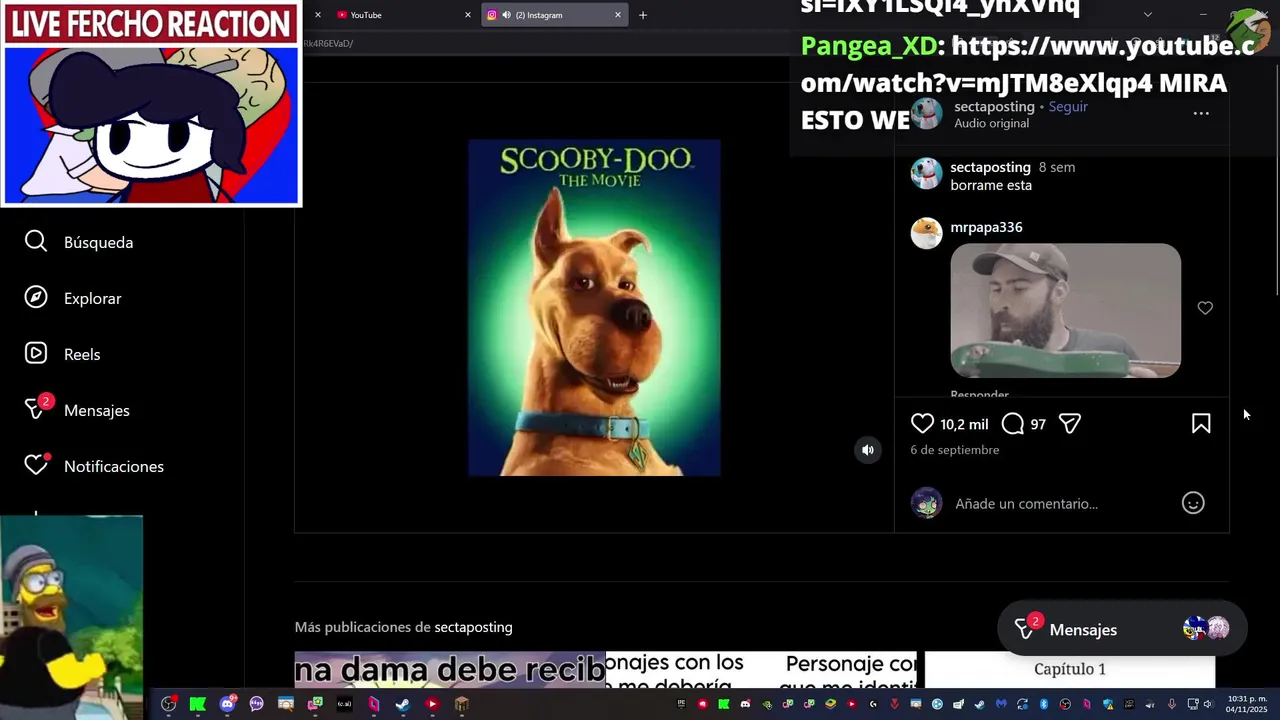Open the volume speaker tray icon

point(1208,704)
